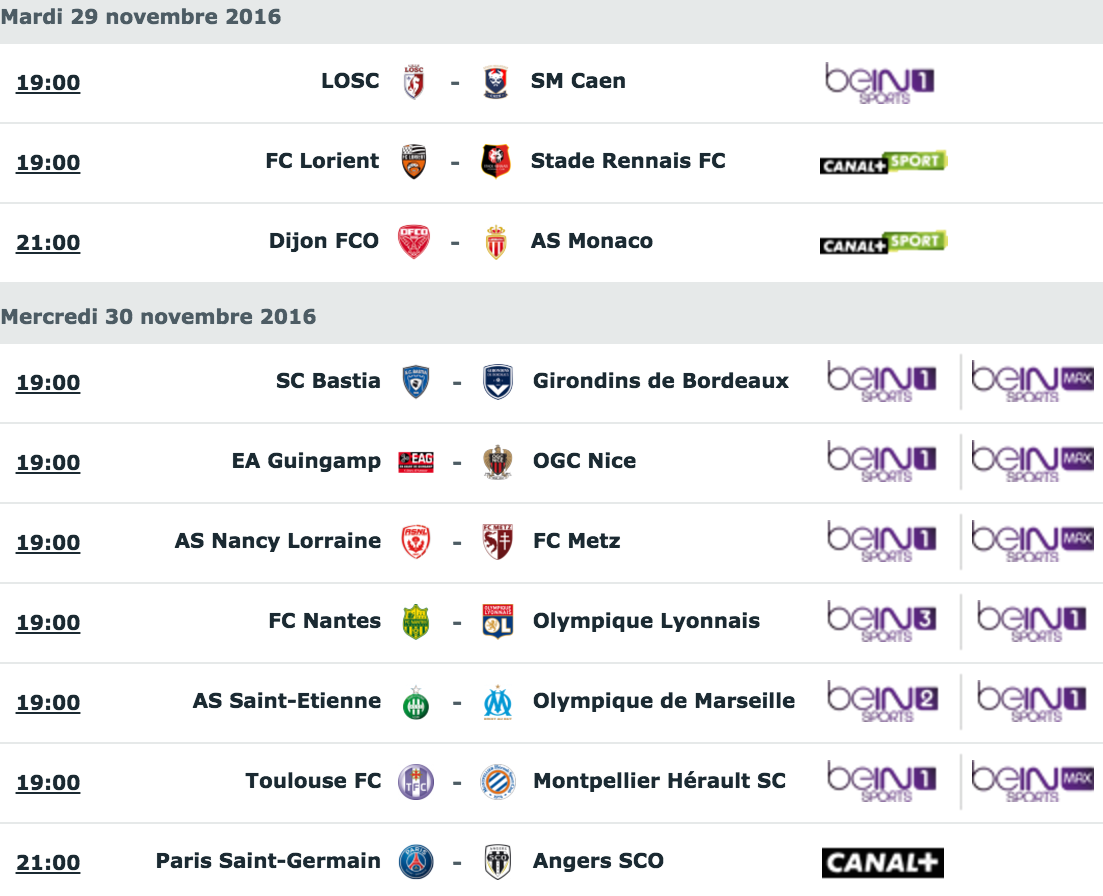The height and width of the screenshot is (896, 1103).
Task: Click the FC Nantes crest
Action: coord(416,622)
